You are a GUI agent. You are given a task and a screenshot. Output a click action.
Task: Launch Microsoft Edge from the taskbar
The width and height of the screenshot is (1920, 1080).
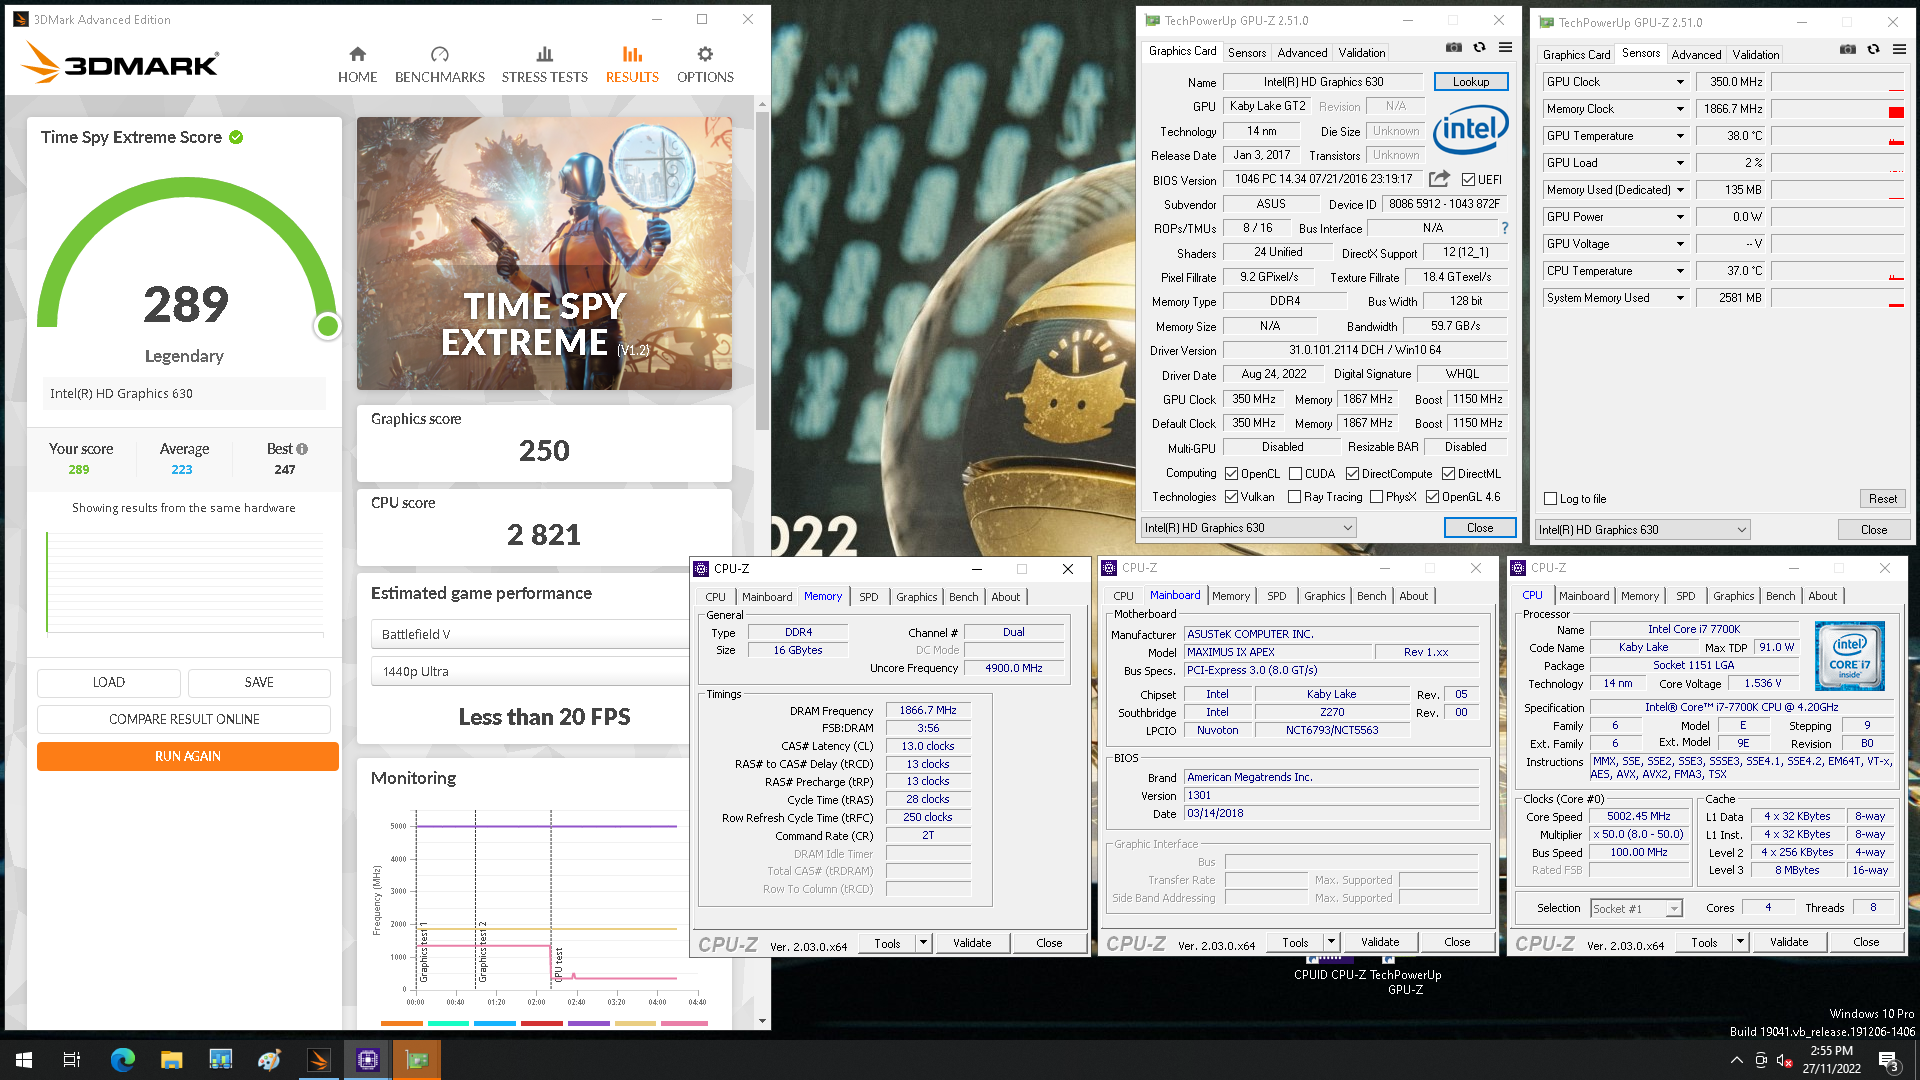(122, 1060)
